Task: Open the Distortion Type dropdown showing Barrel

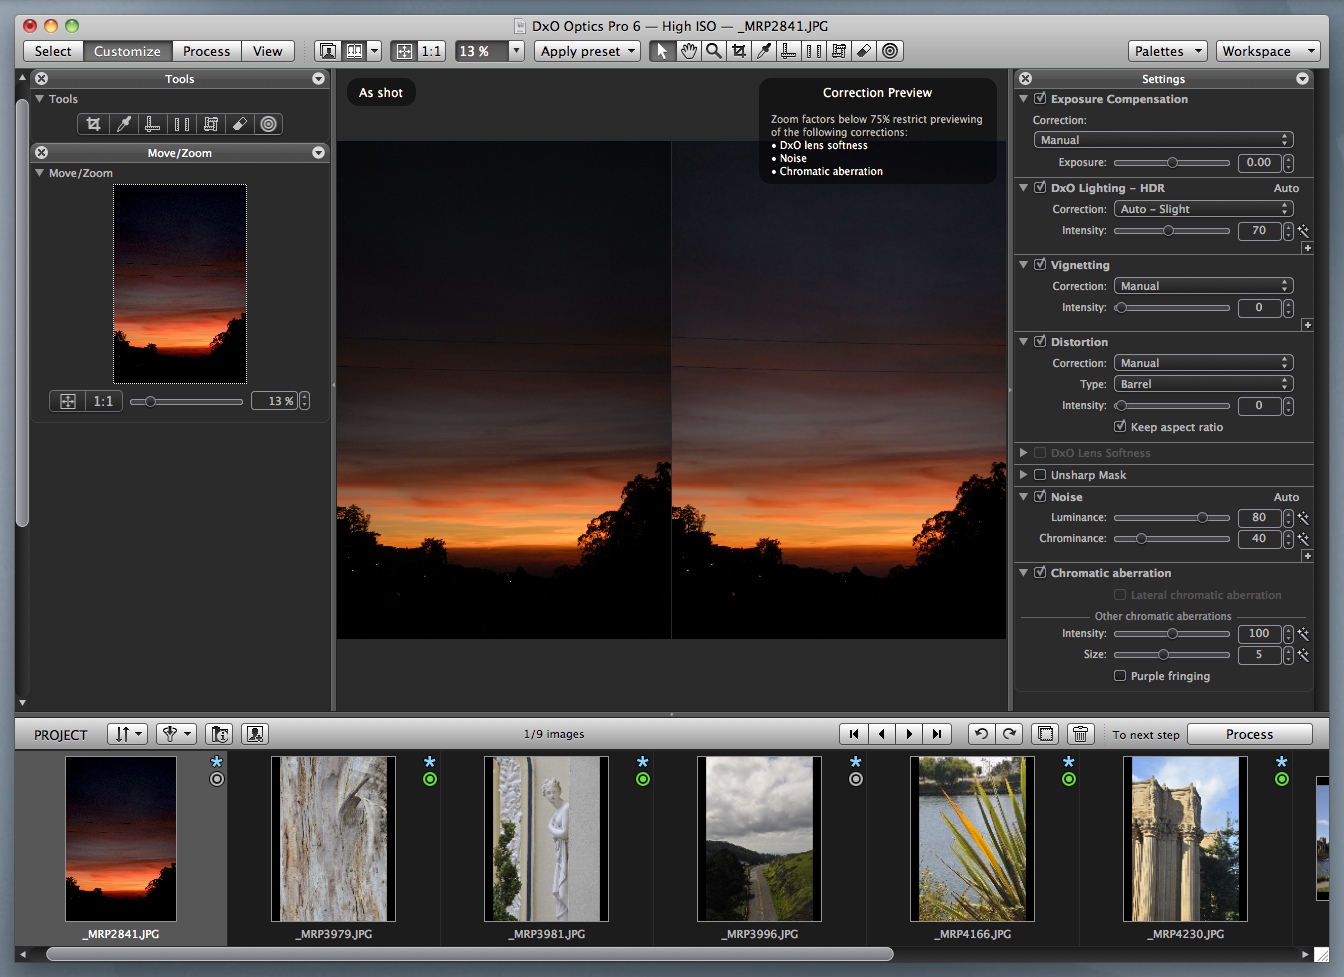Action: (1203, 384)
